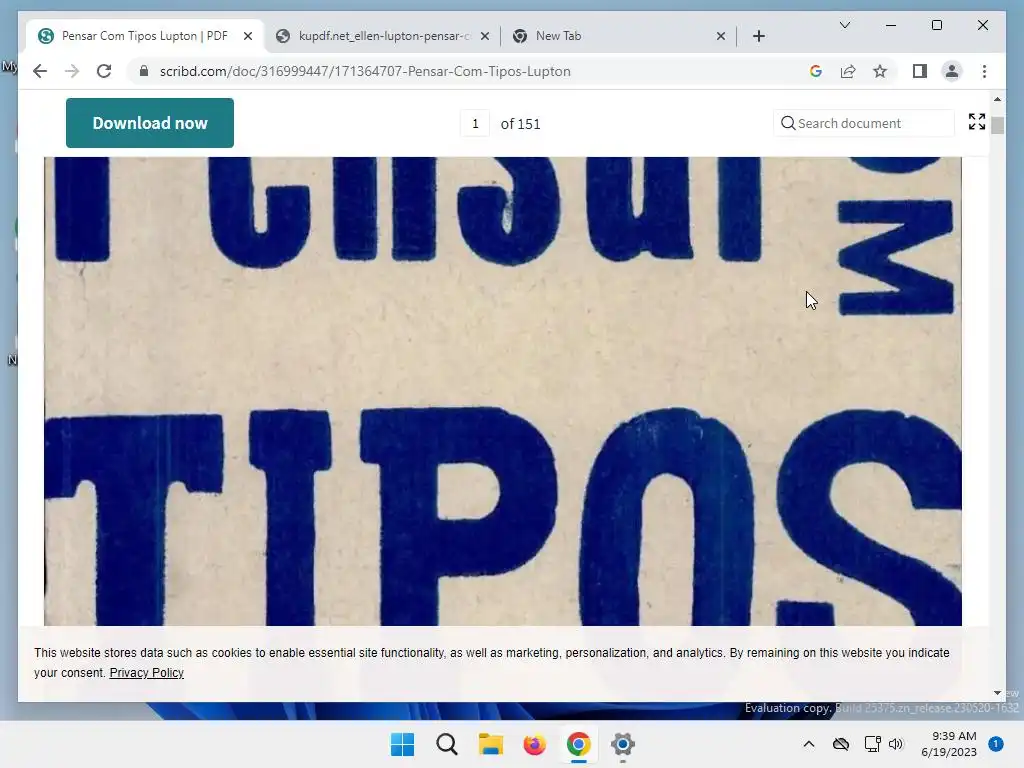Share this page via share icon

848,71
